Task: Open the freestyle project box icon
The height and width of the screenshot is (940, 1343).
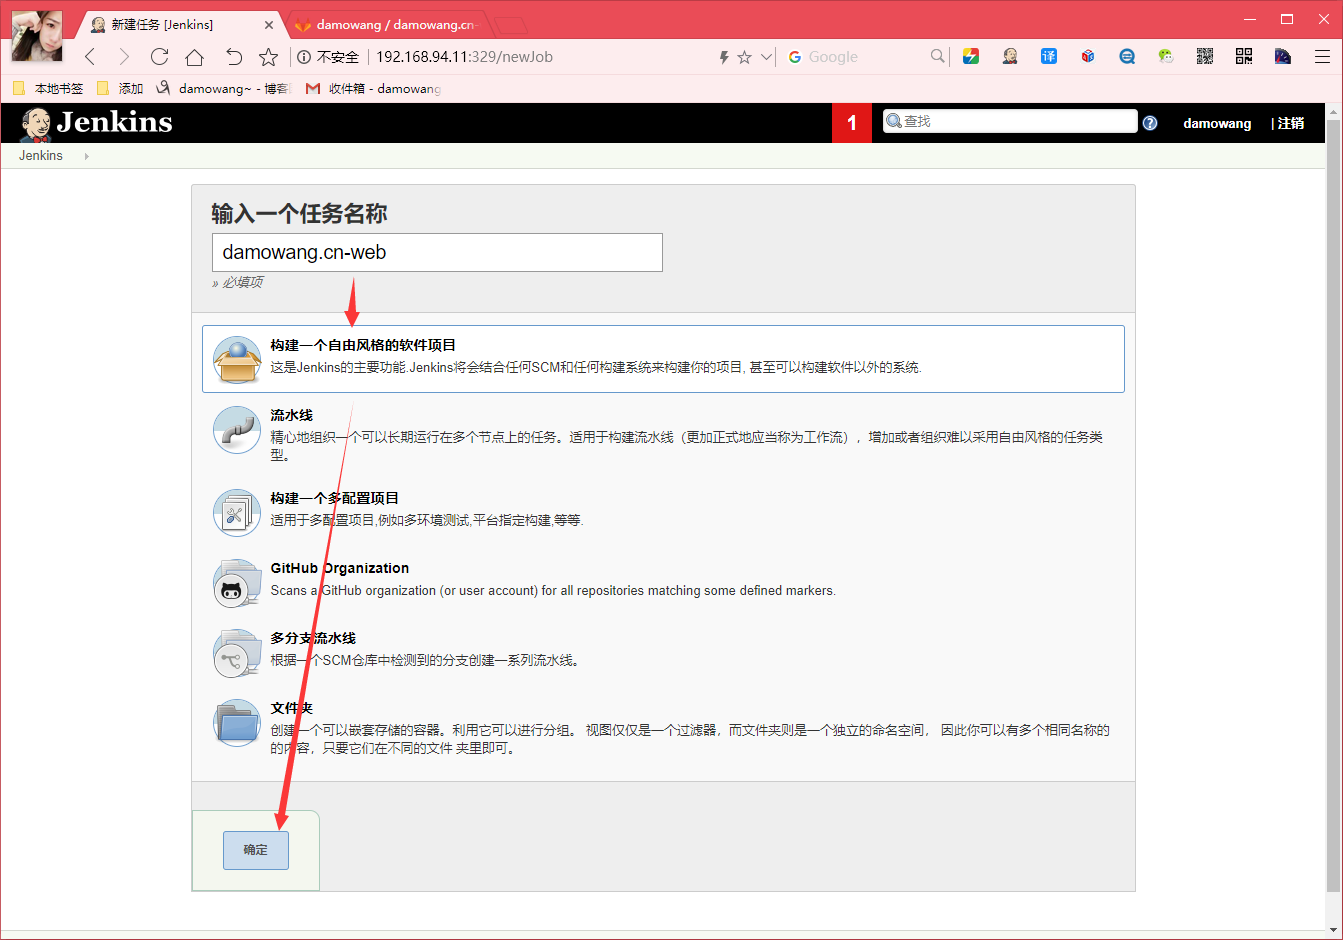Action: click(x=237, y=359)
